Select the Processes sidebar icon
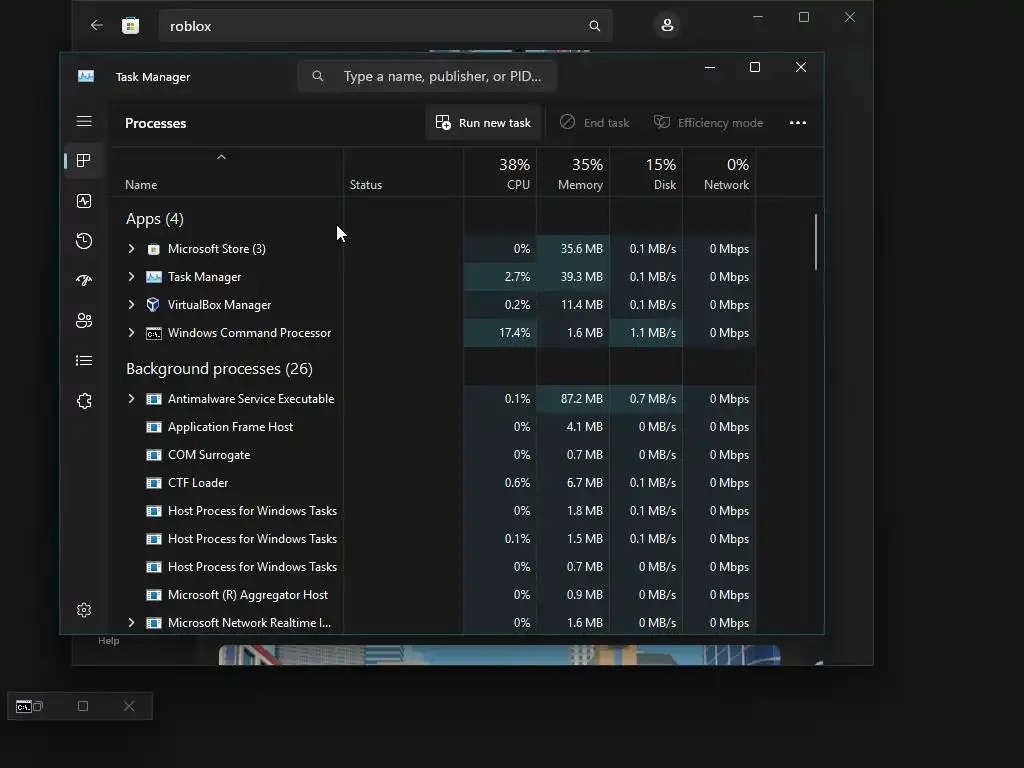The width and height of the screenshot is (1024, 768). point(84,161)
